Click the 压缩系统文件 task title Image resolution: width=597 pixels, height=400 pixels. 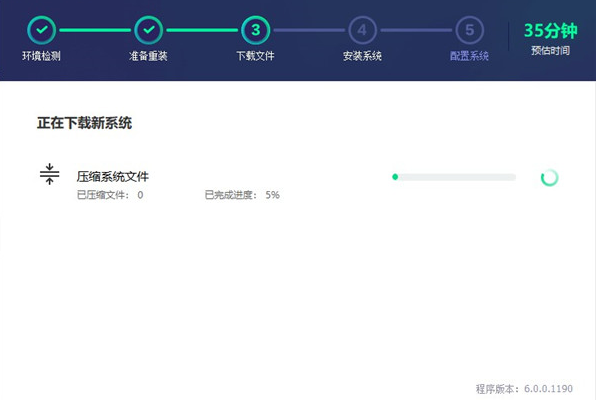[x=113, y=177]
